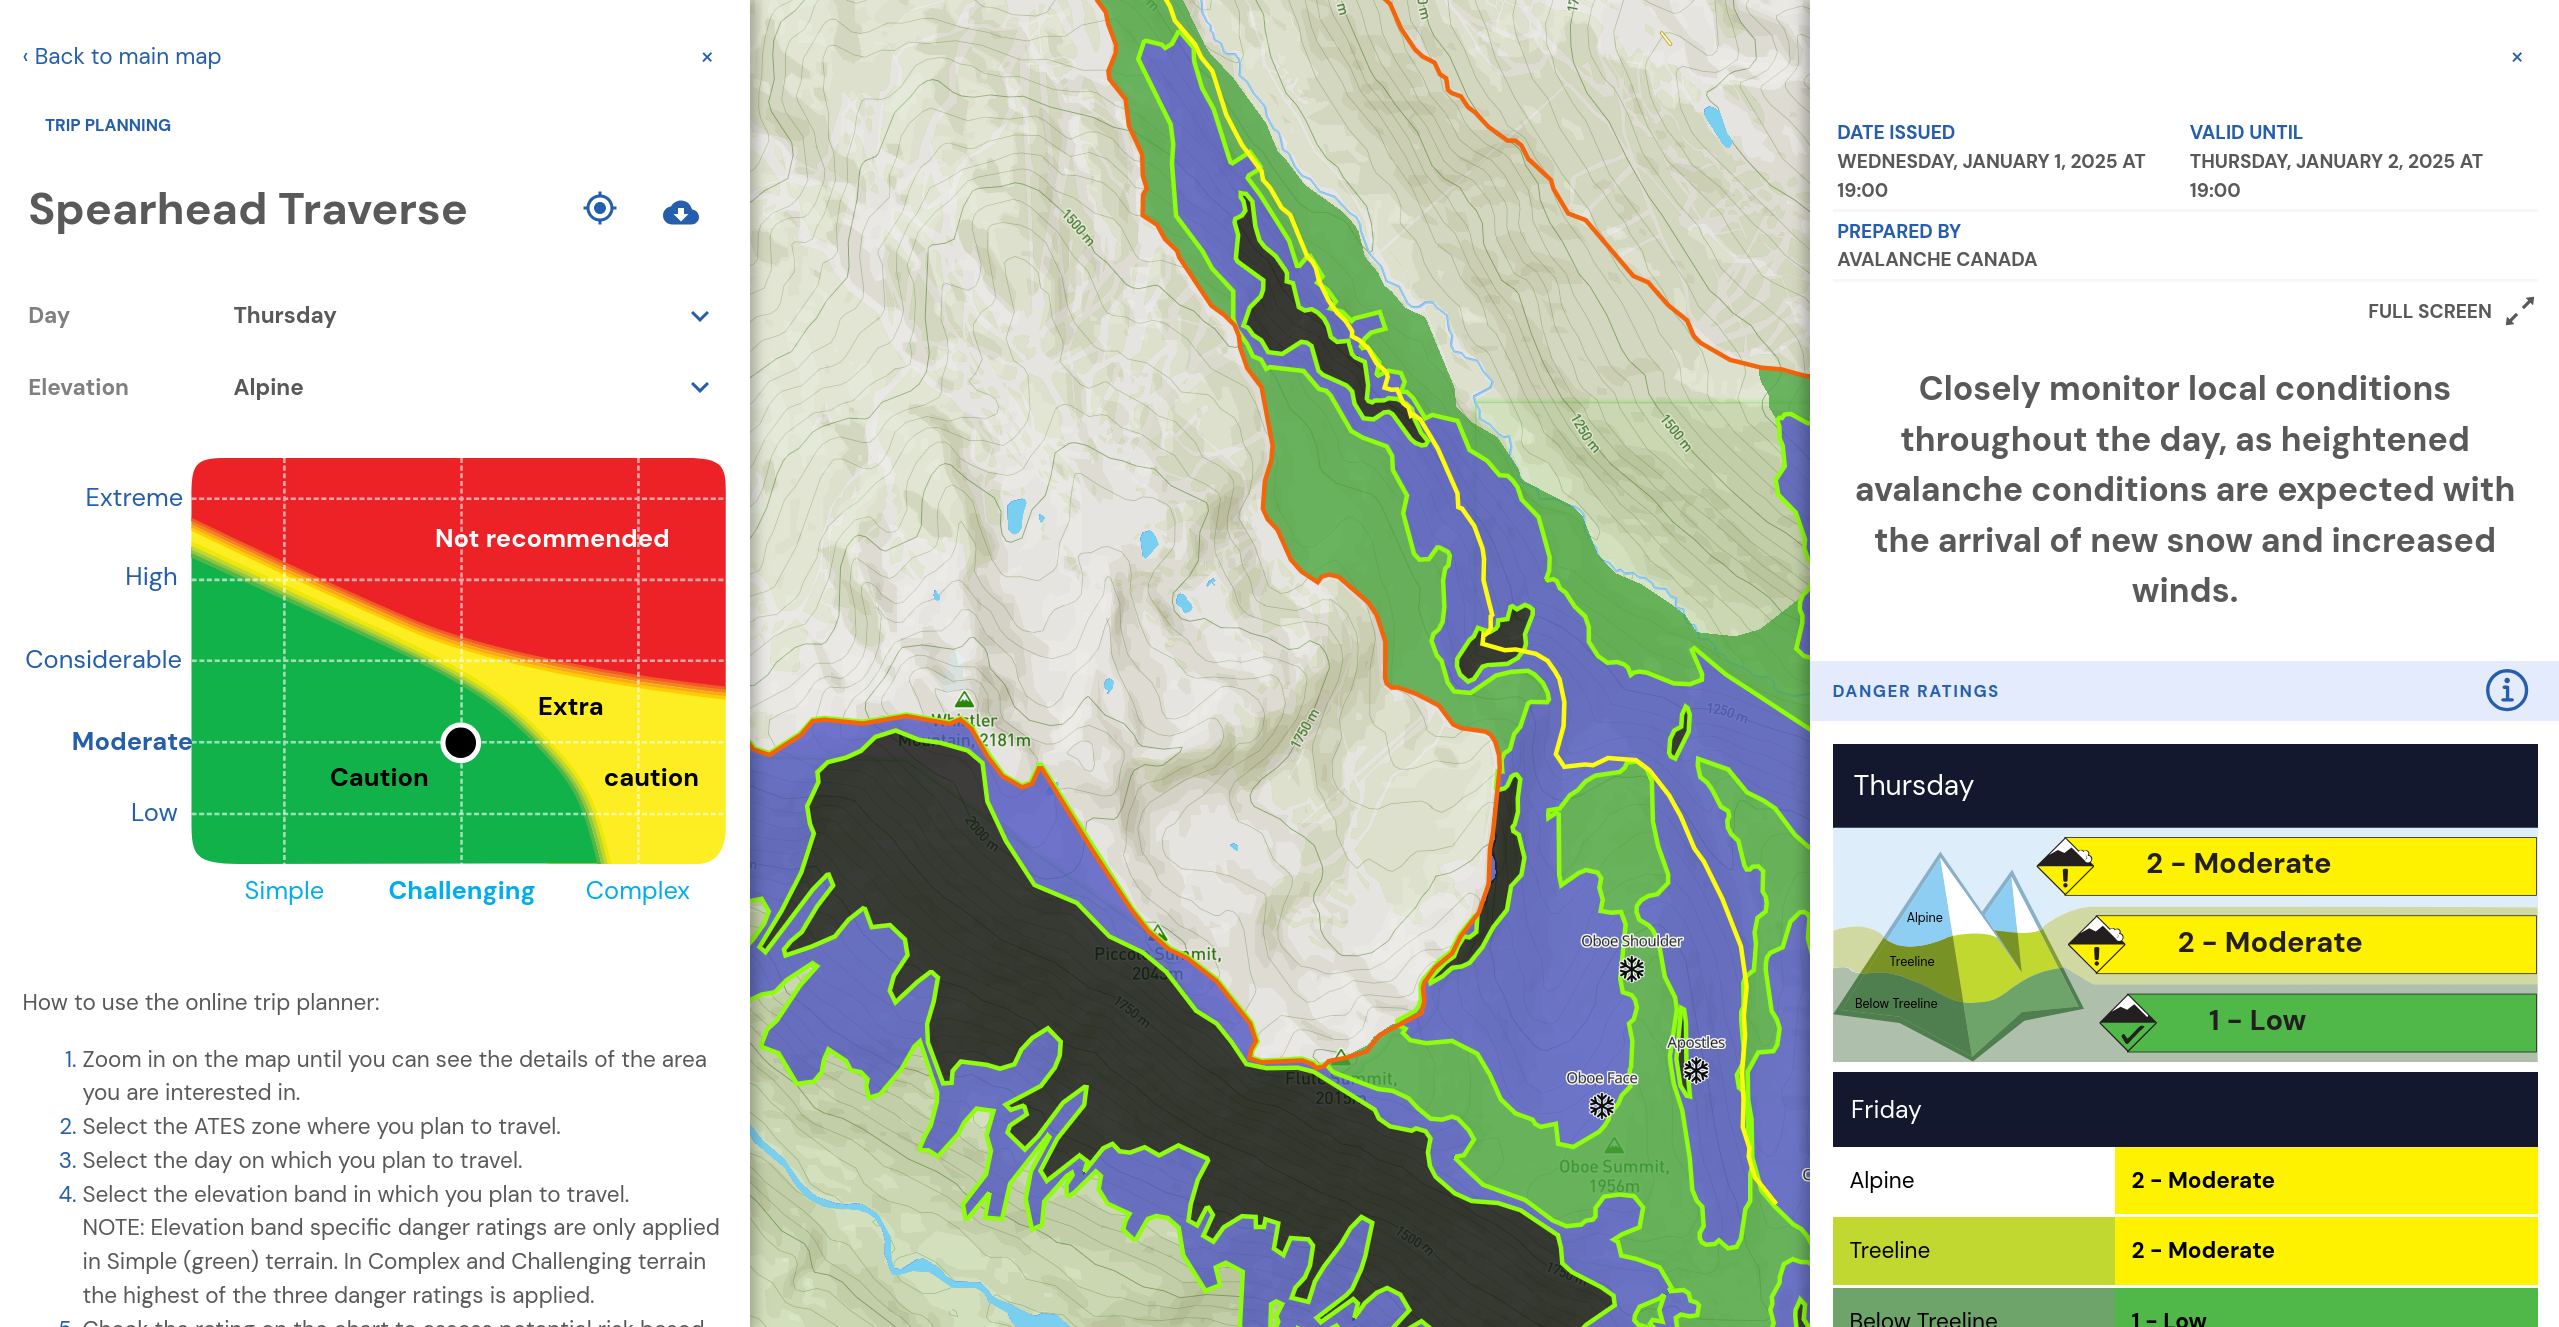The width and height of the screenshot is (2559, 1327).
Task: Click the Oboe Face snowflake marker
Action: point(1602,1105)
